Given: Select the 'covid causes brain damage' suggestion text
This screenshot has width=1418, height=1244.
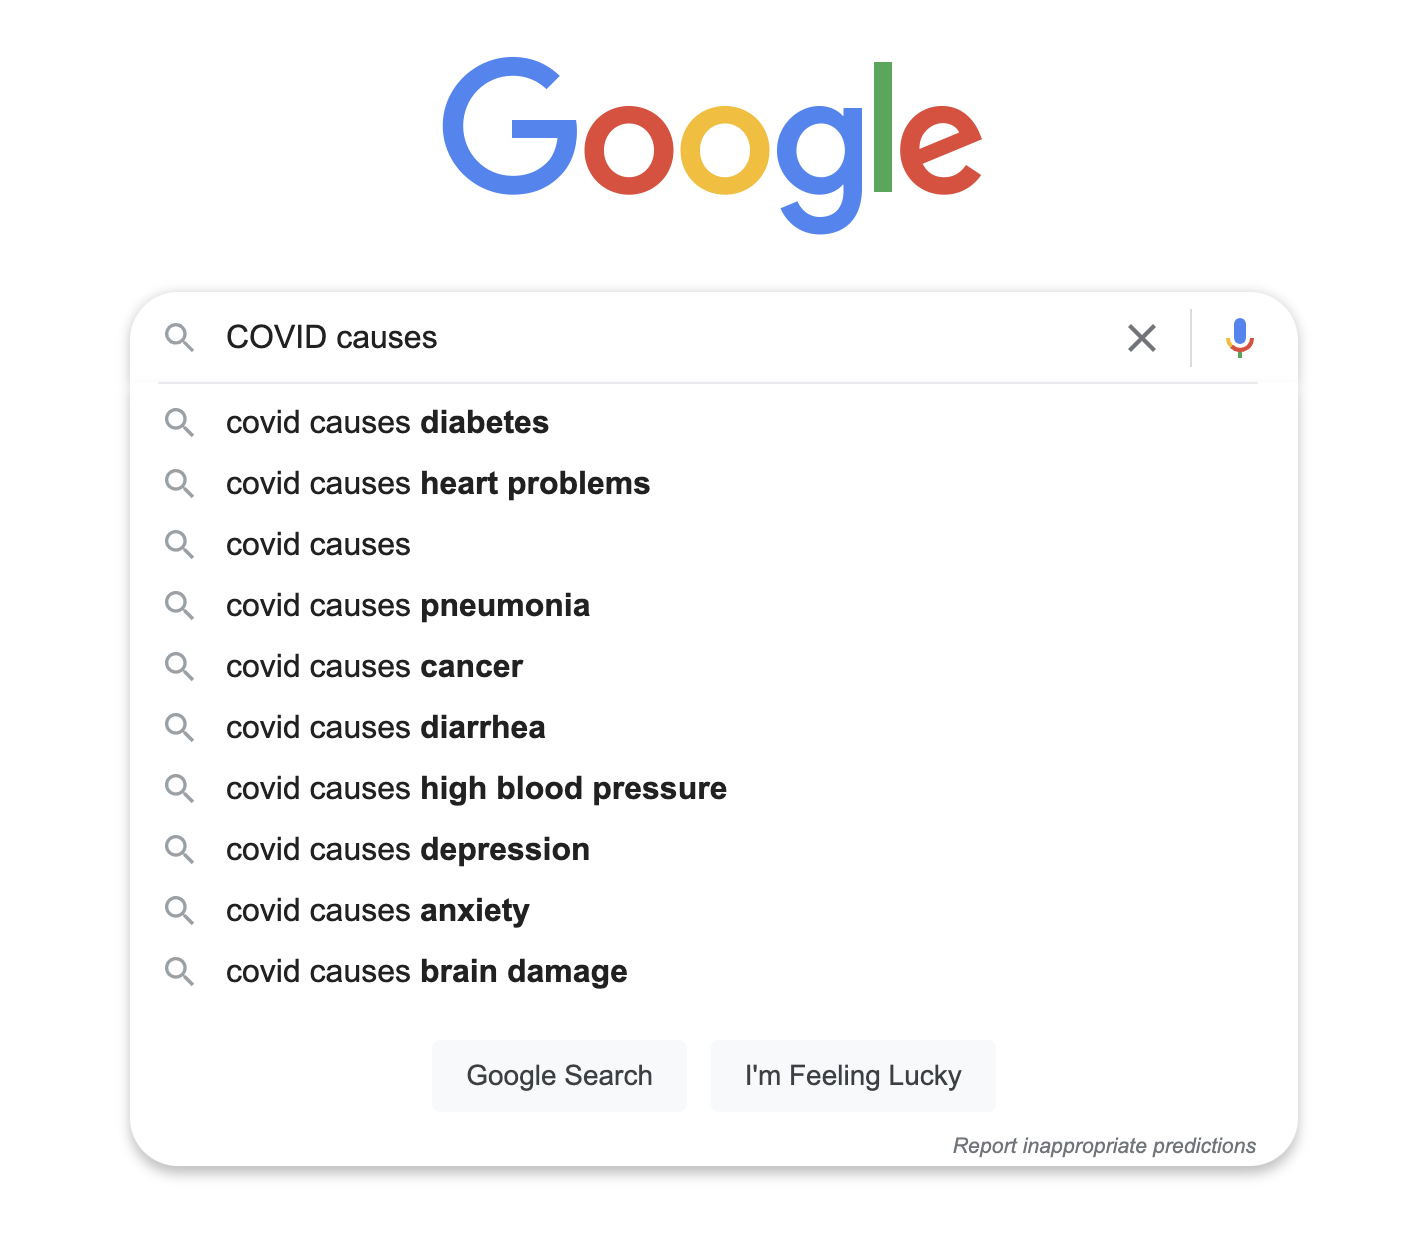Looking at the screenshot, I should pyautogui.click(x=427, y=972).
